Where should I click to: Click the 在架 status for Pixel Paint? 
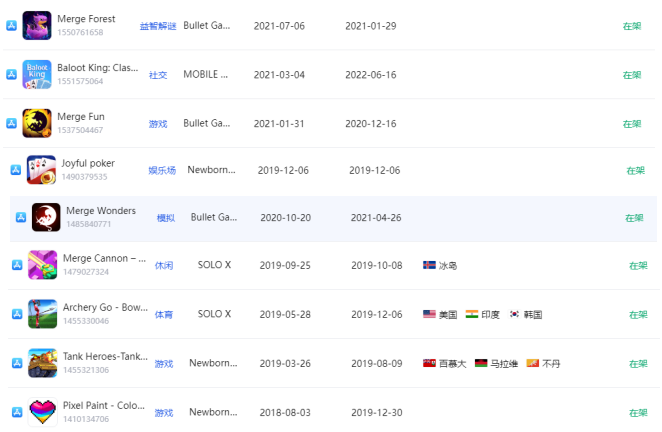click(x=637, y=412)
